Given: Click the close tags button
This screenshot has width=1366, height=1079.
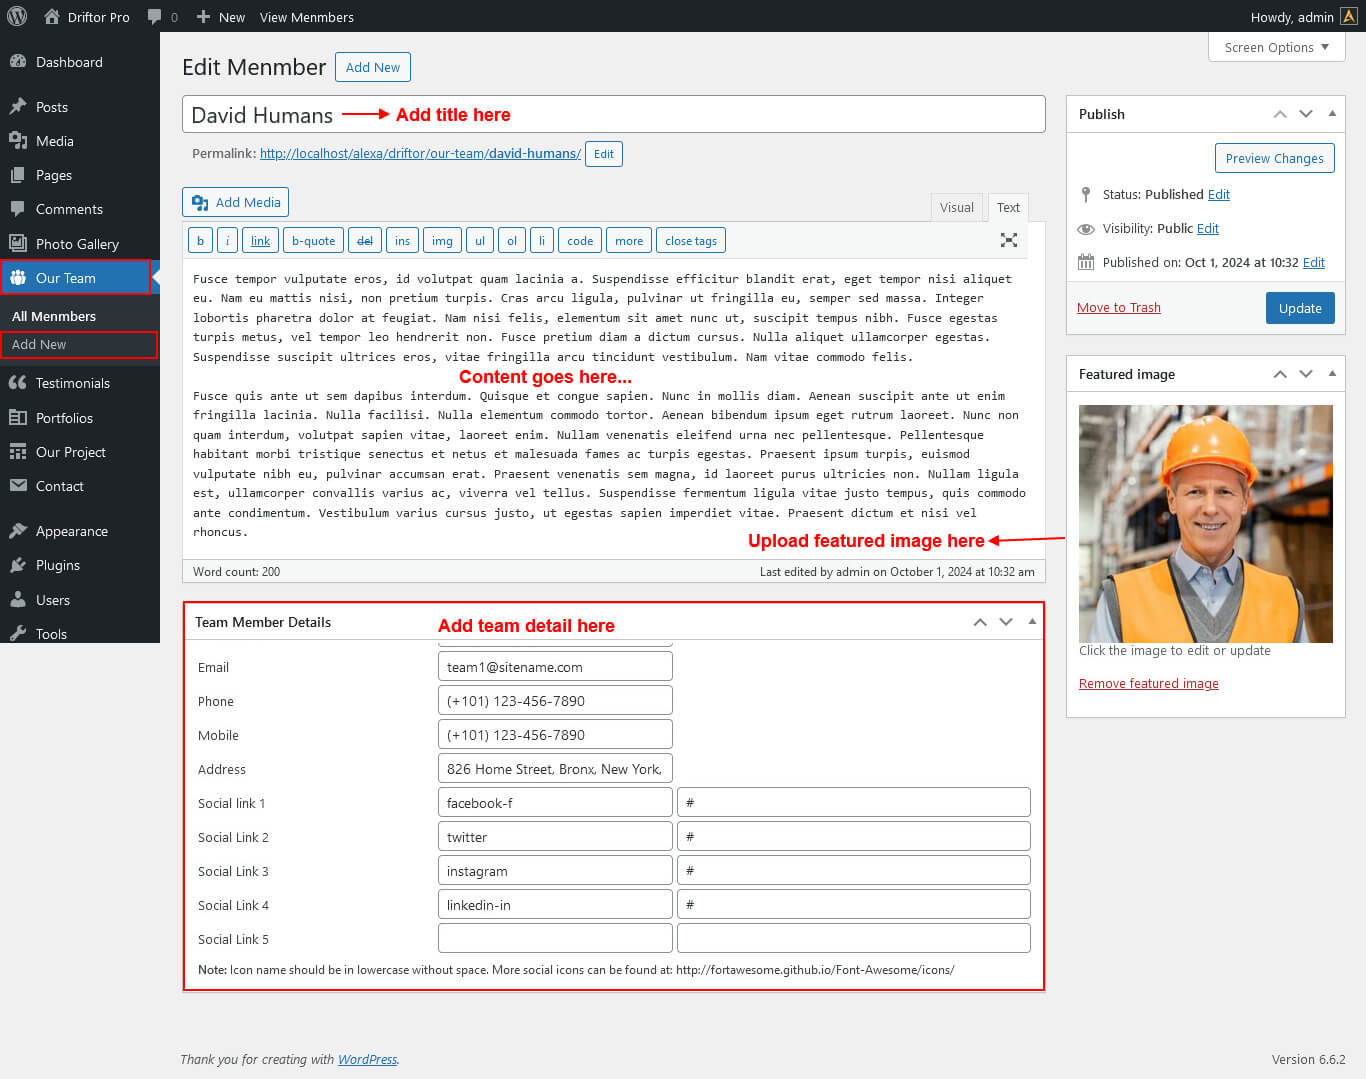Looking at the screenshot, I should pyautogui.click(x=691, y=241).
